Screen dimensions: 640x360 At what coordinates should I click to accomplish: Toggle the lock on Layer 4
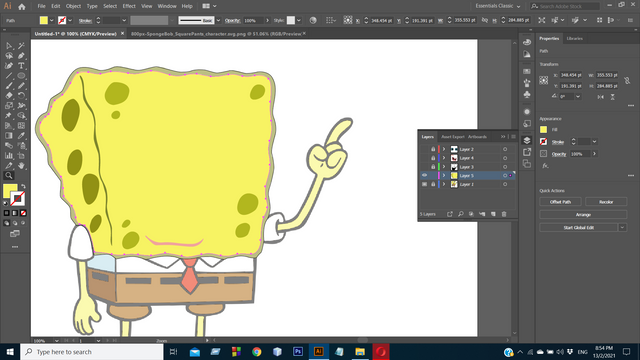[433, 158]
